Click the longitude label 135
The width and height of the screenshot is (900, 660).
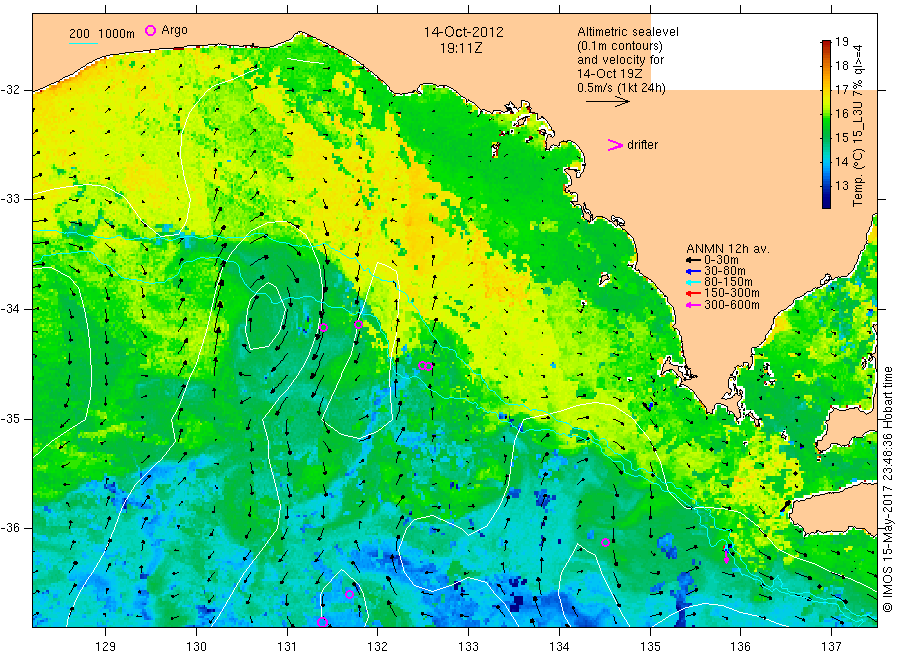tap(650, 647)
